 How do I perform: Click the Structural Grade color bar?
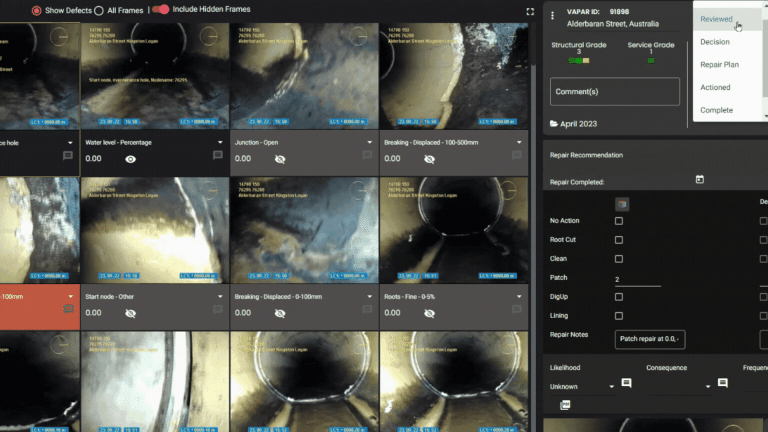[578, 61]
